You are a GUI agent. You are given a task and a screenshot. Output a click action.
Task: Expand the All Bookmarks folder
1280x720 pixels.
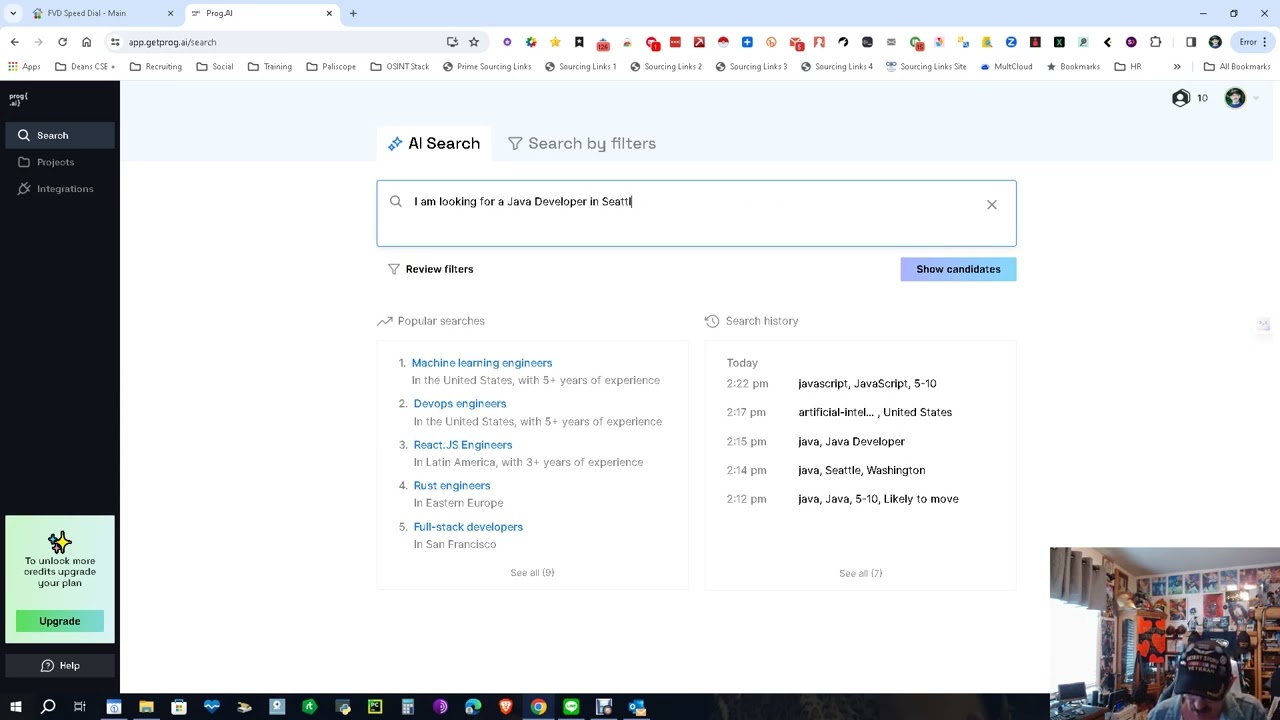pyautogui.click(x=1237, y=67)
